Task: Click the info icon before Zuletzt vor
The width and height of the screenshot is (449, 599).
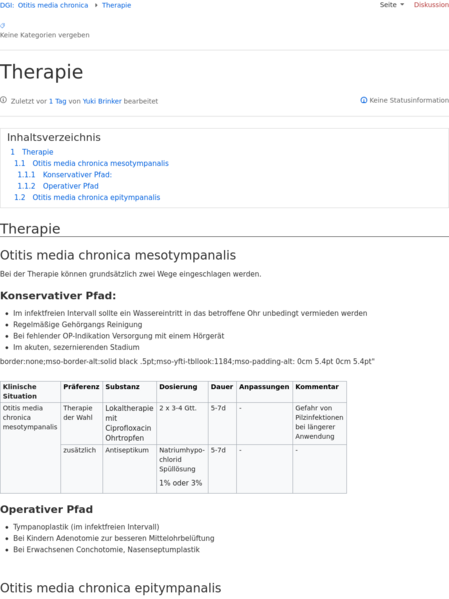Action: click(3, 100)
